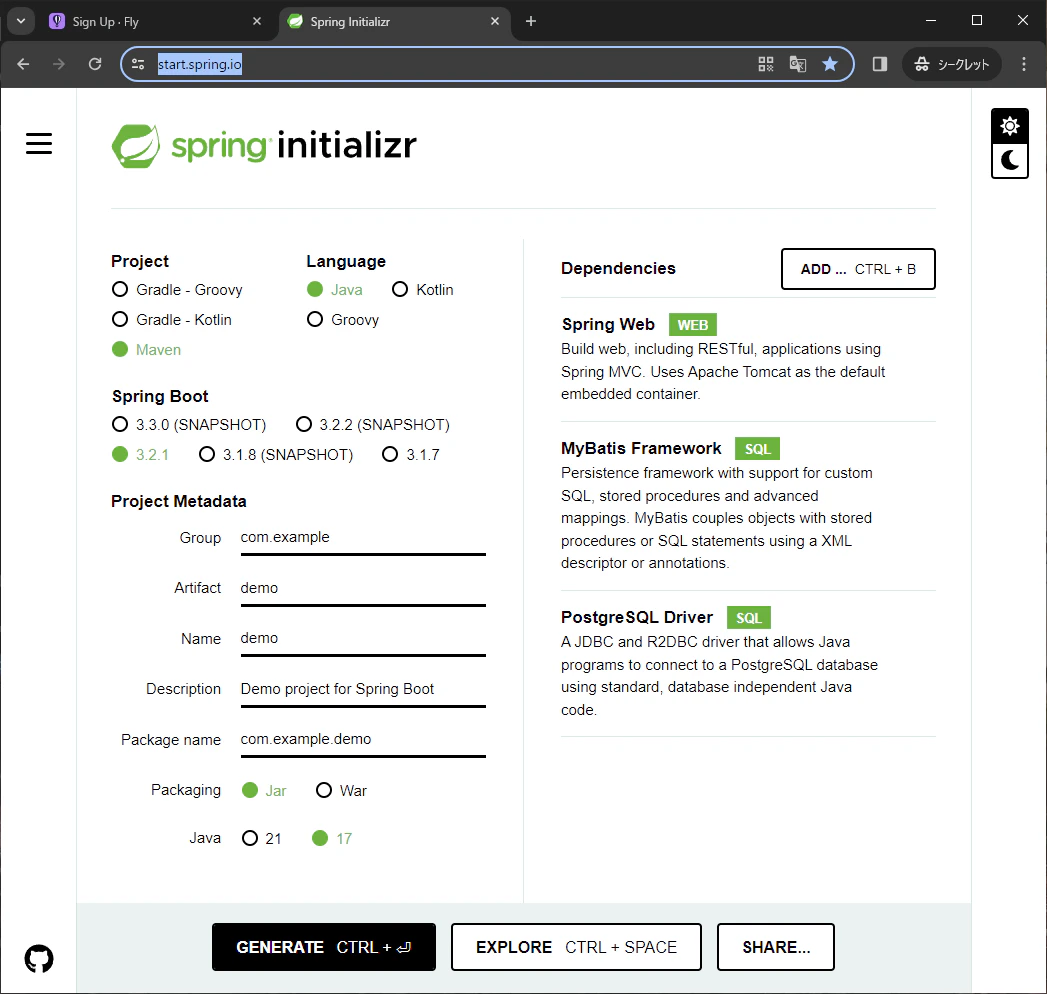This screenshot has width=1047, height=994.
Task: Choose Java as the language
Action: pyautogui.click(x=335, y=290)
